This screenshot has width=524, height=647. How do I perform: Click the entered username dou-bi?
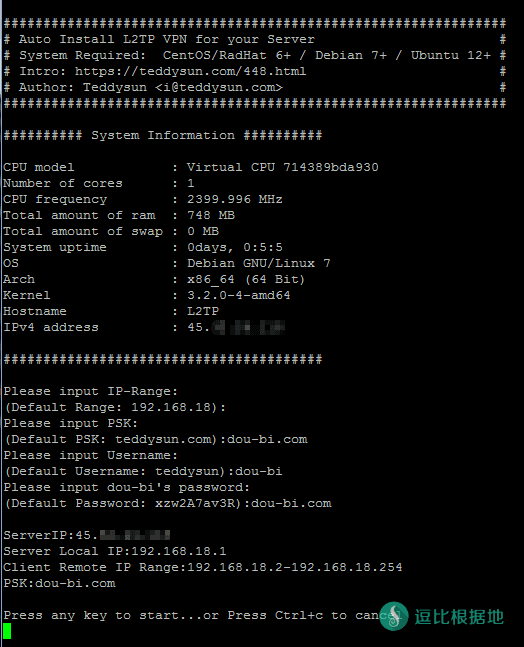coord(259,471)
